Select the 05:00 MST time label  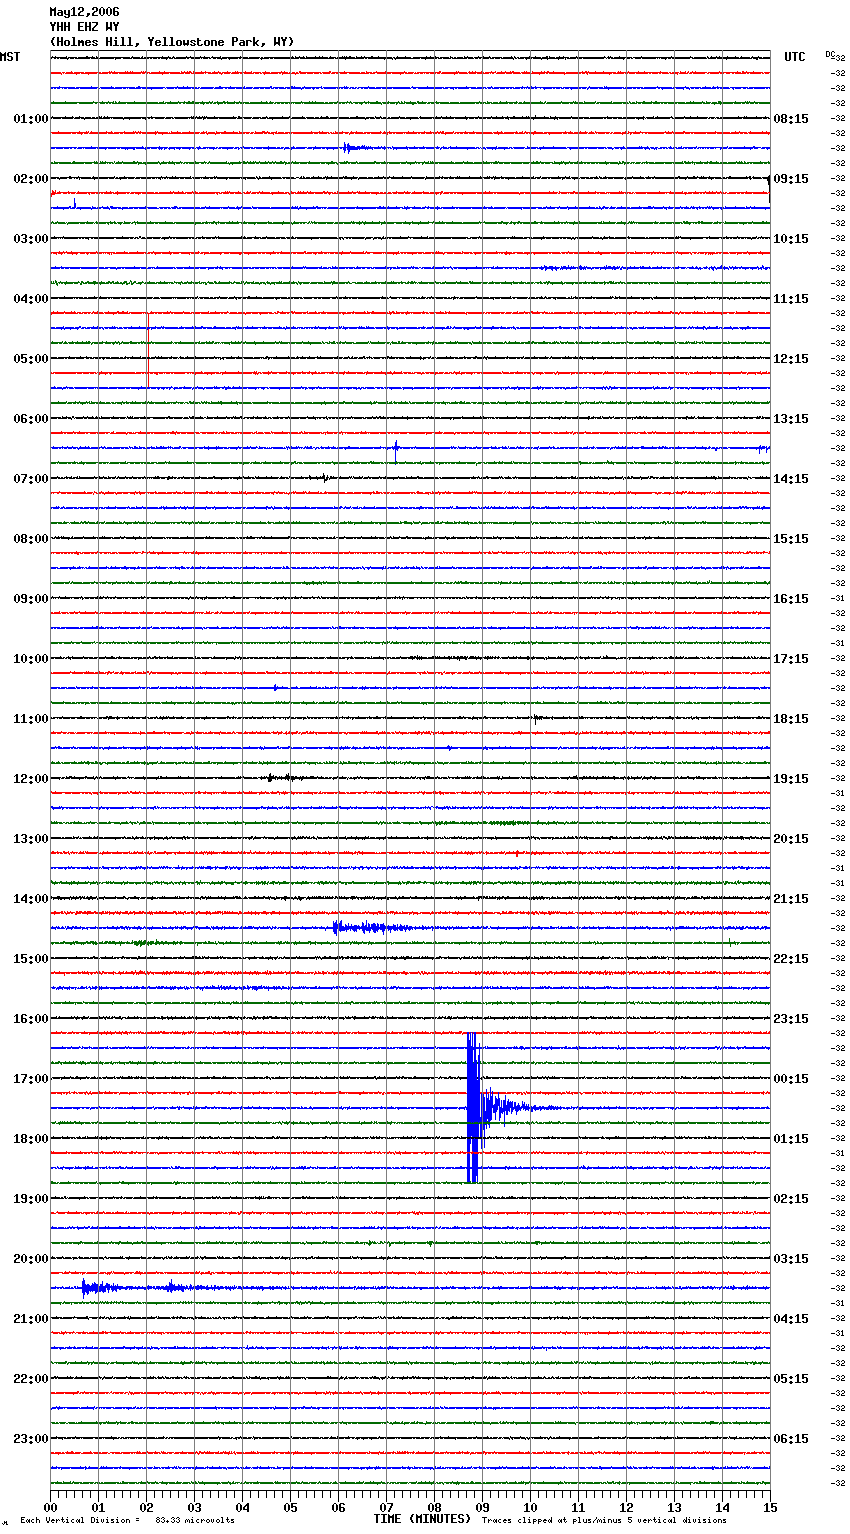[31, 359]
